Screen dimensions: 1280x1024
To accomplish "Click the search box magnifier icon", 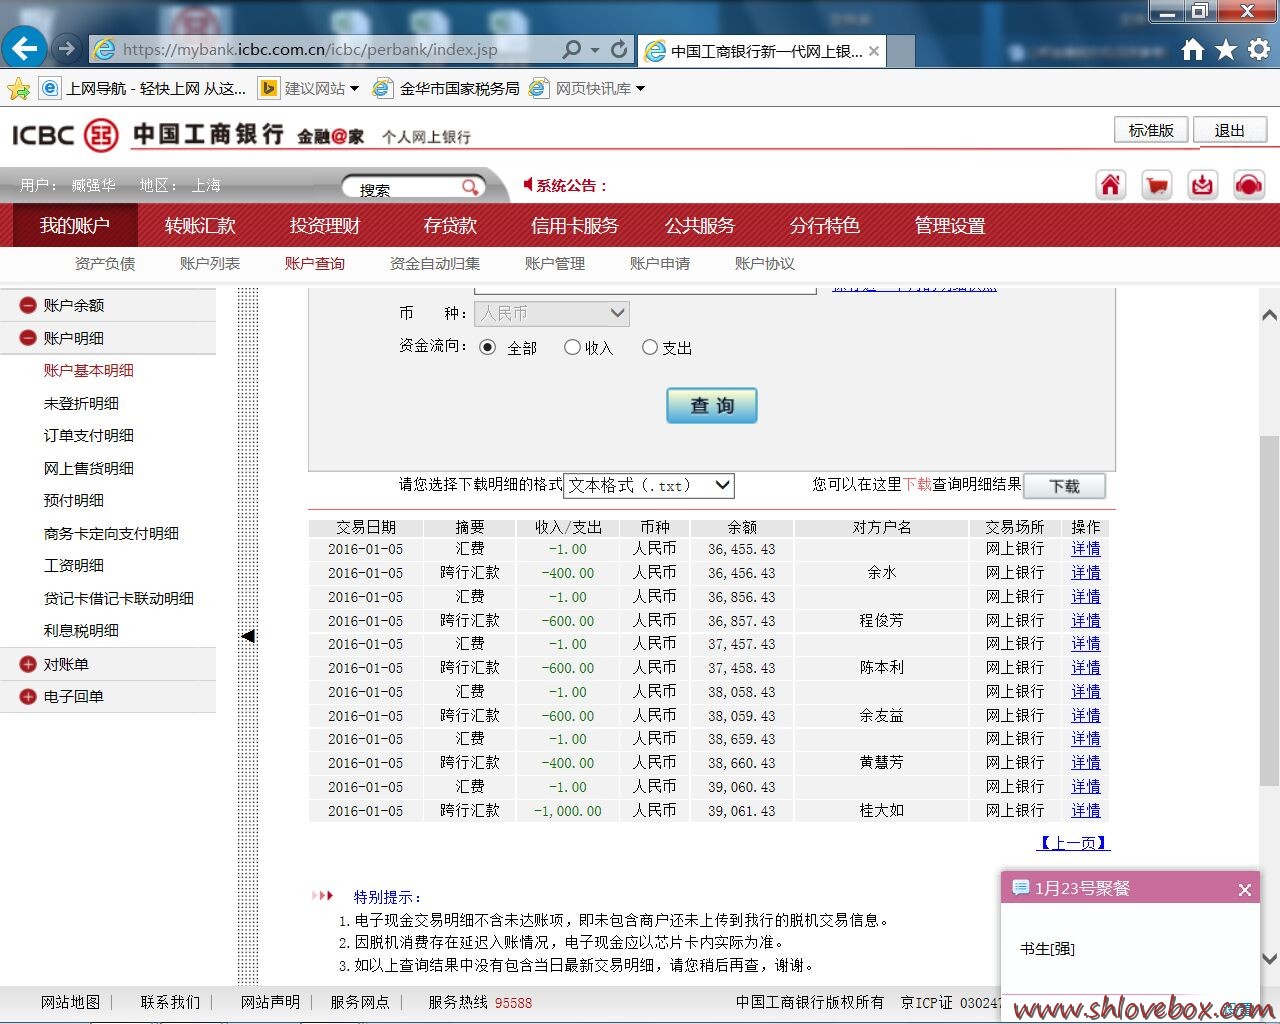I will [x=470, y=188].
